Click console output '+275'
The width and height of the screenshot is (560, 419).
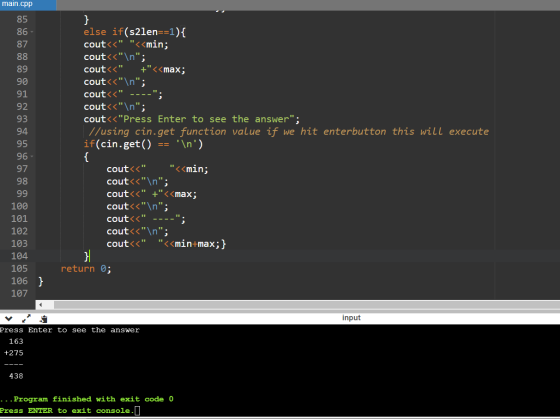coord(14,353)
